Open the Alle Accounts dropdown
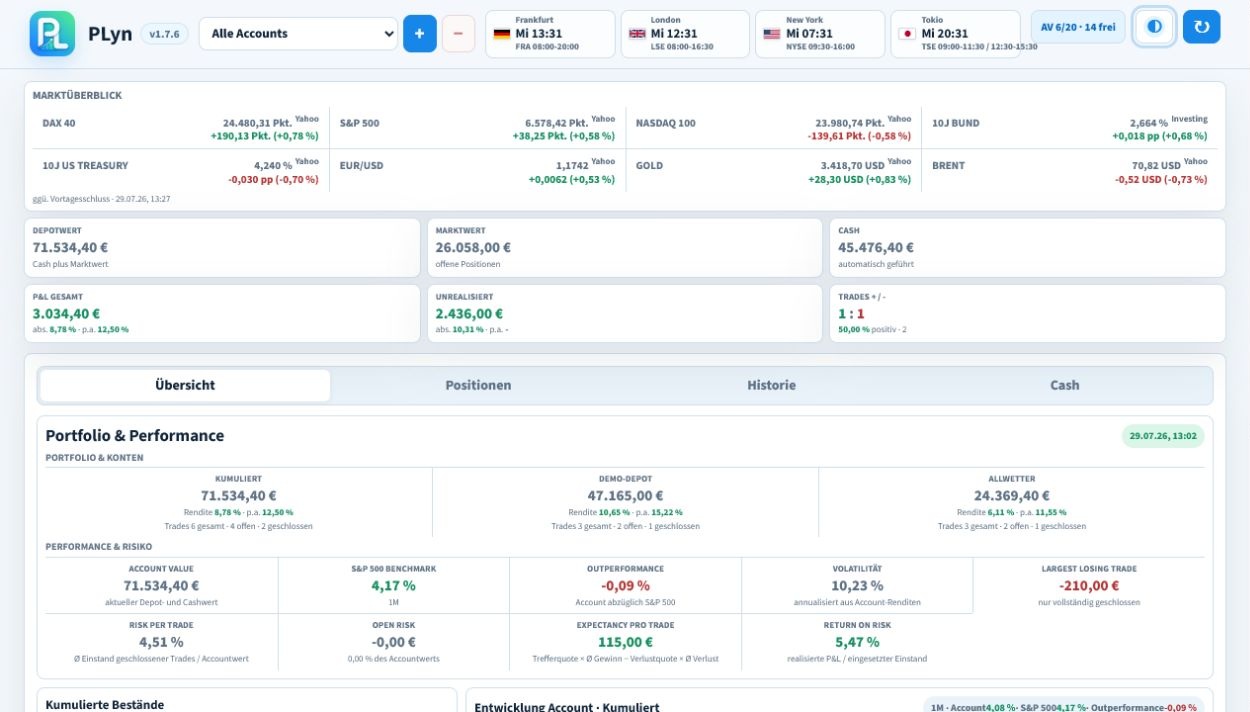Viewport: 1250px width, 712px height. pos(298,33)
